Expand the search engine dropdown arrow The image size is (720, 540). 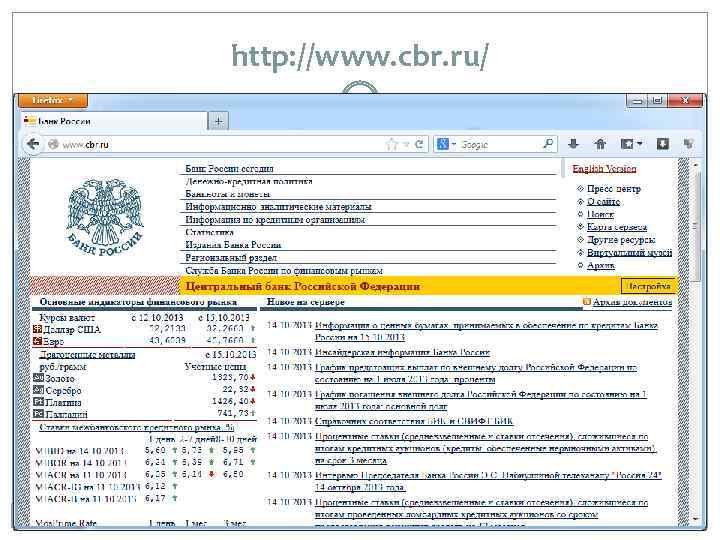(x=454, y=144)
